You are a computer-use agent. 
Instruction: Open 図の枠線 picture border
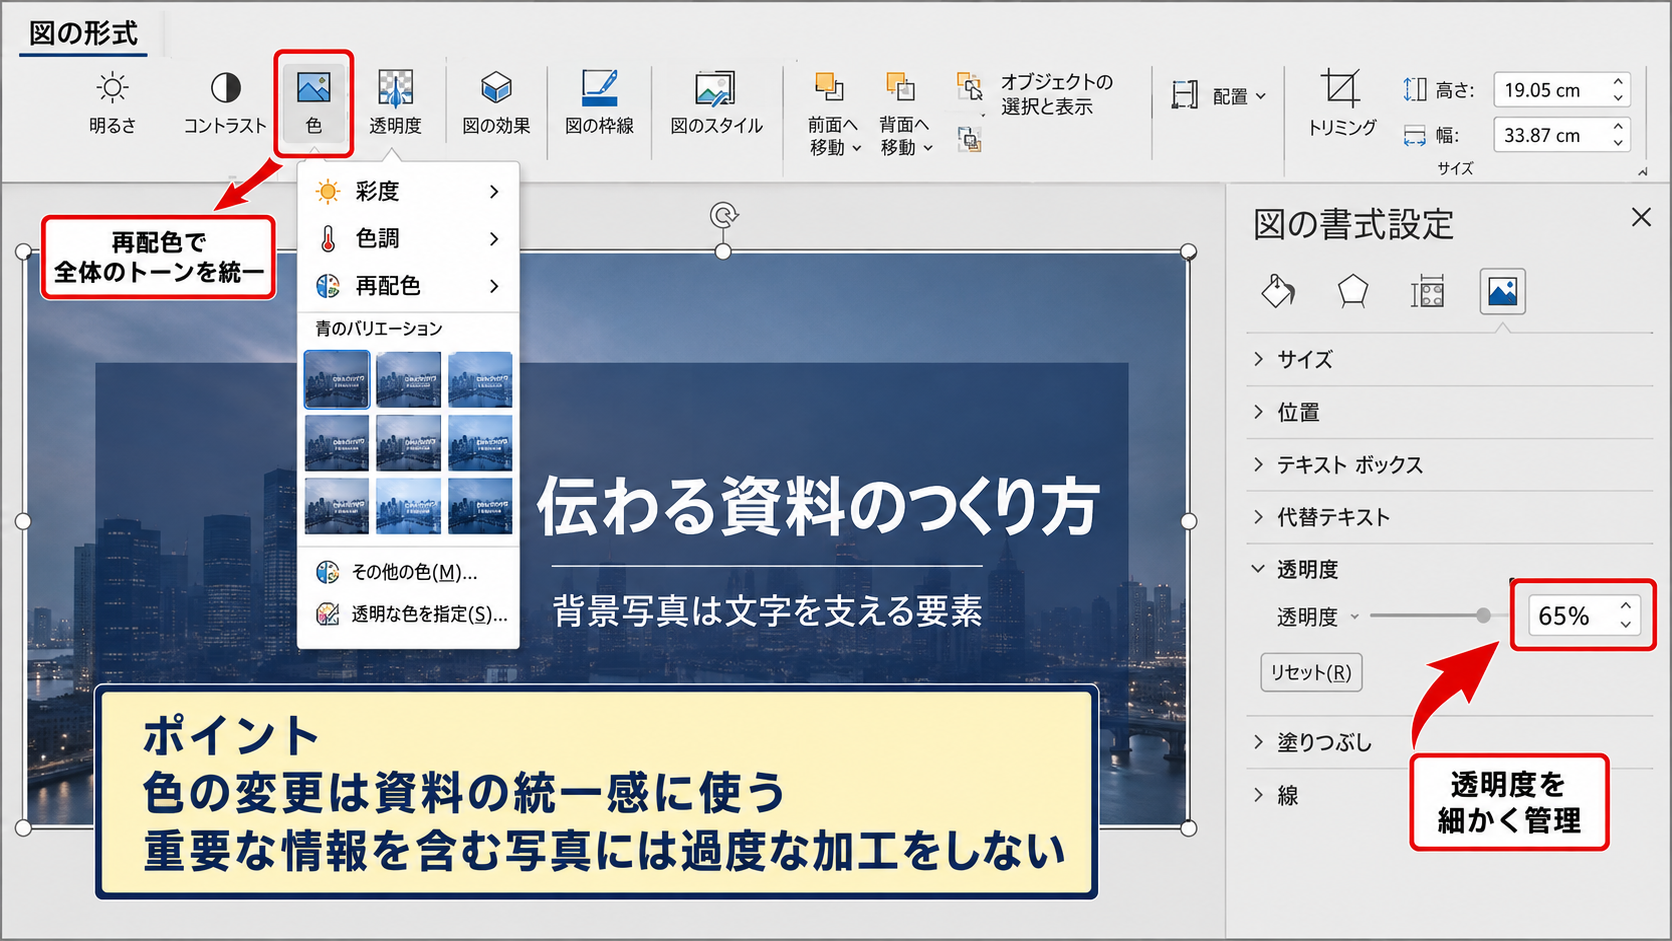pos(599,104)
